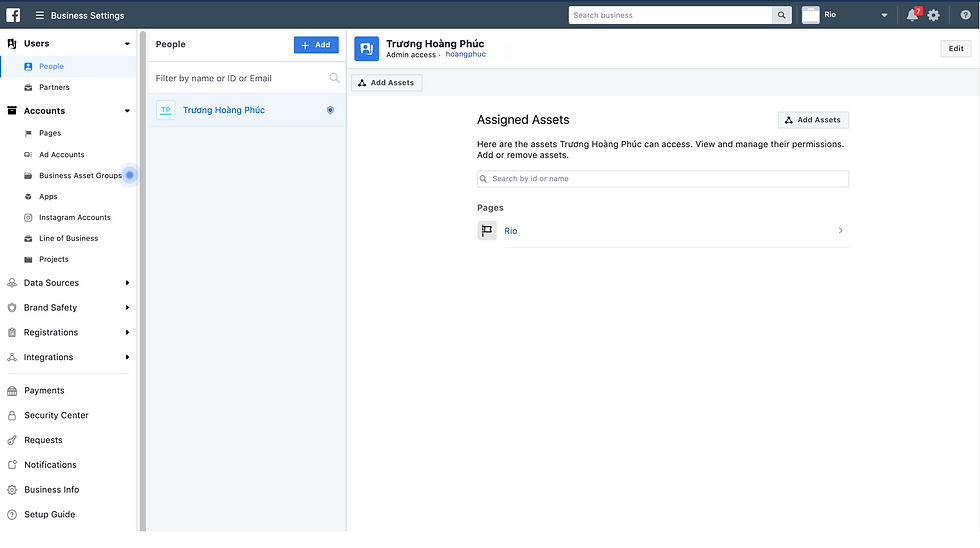Open Payments in sidebar
980x548 pixels.
click(x=44, y=391)
